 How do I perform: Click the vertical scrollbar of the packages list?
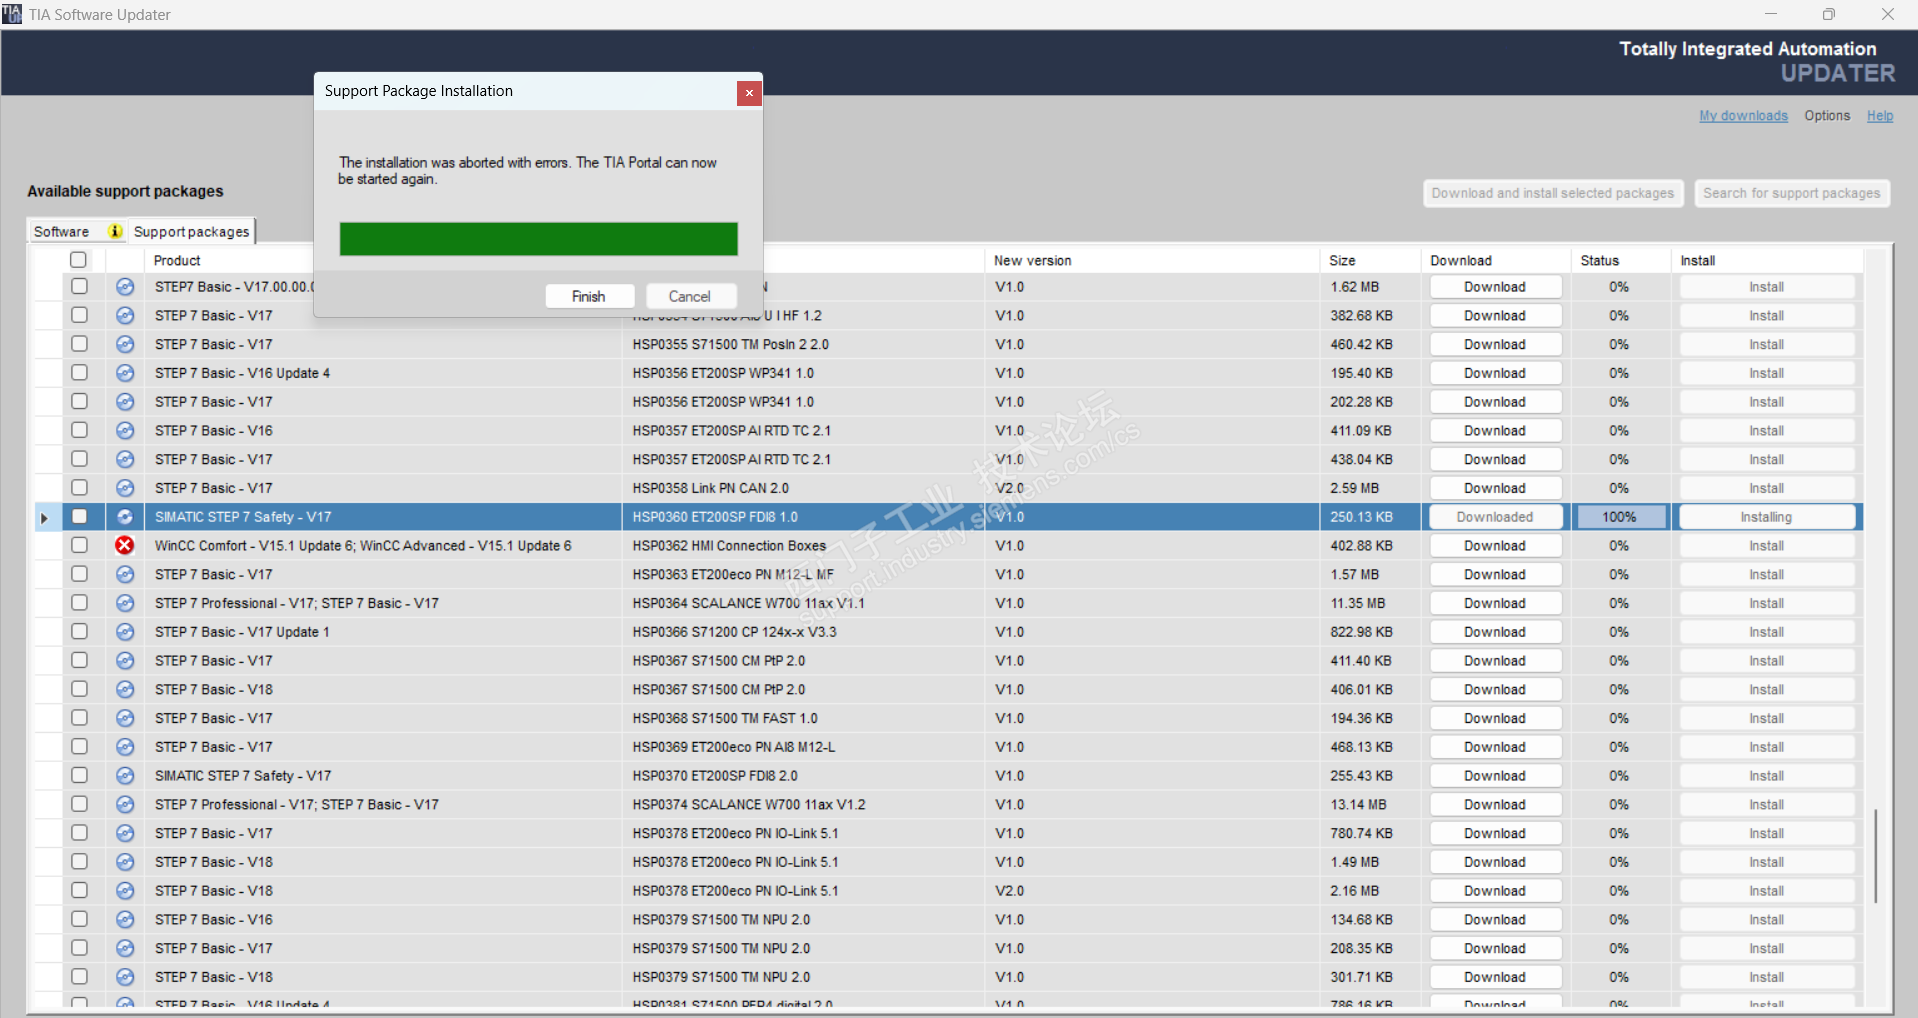tap(1876, 856)
